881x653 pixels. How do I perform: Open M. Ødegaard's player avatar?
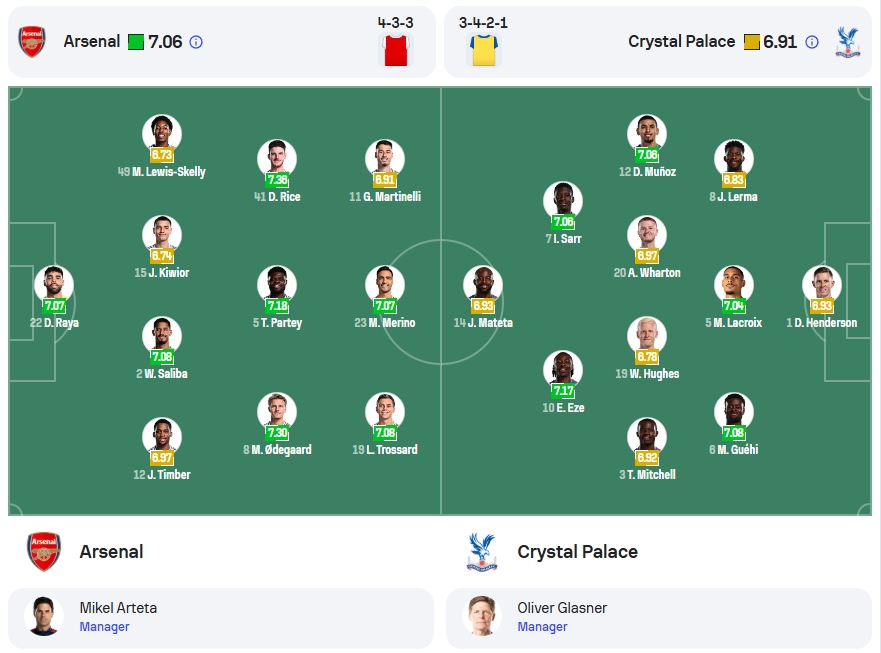click(277, 412)
